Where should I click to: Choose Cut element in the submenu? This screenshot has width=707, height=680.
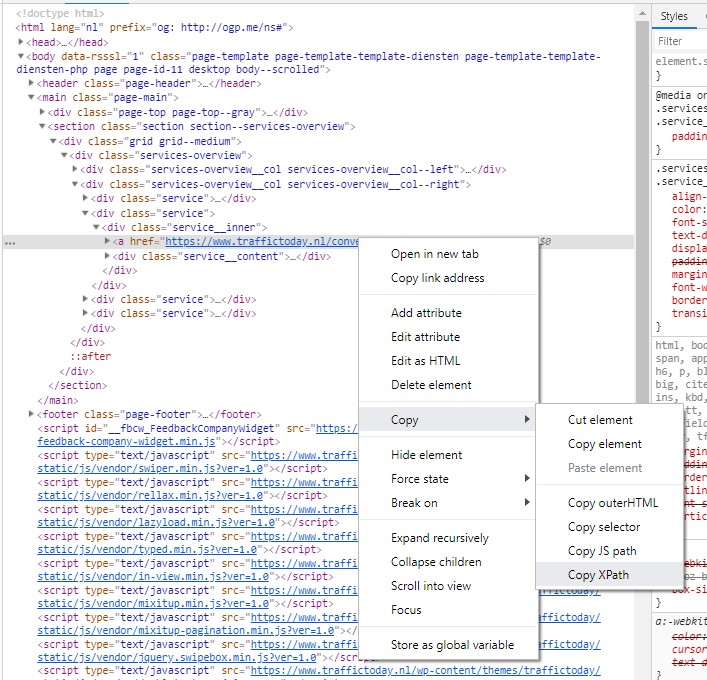600,420
